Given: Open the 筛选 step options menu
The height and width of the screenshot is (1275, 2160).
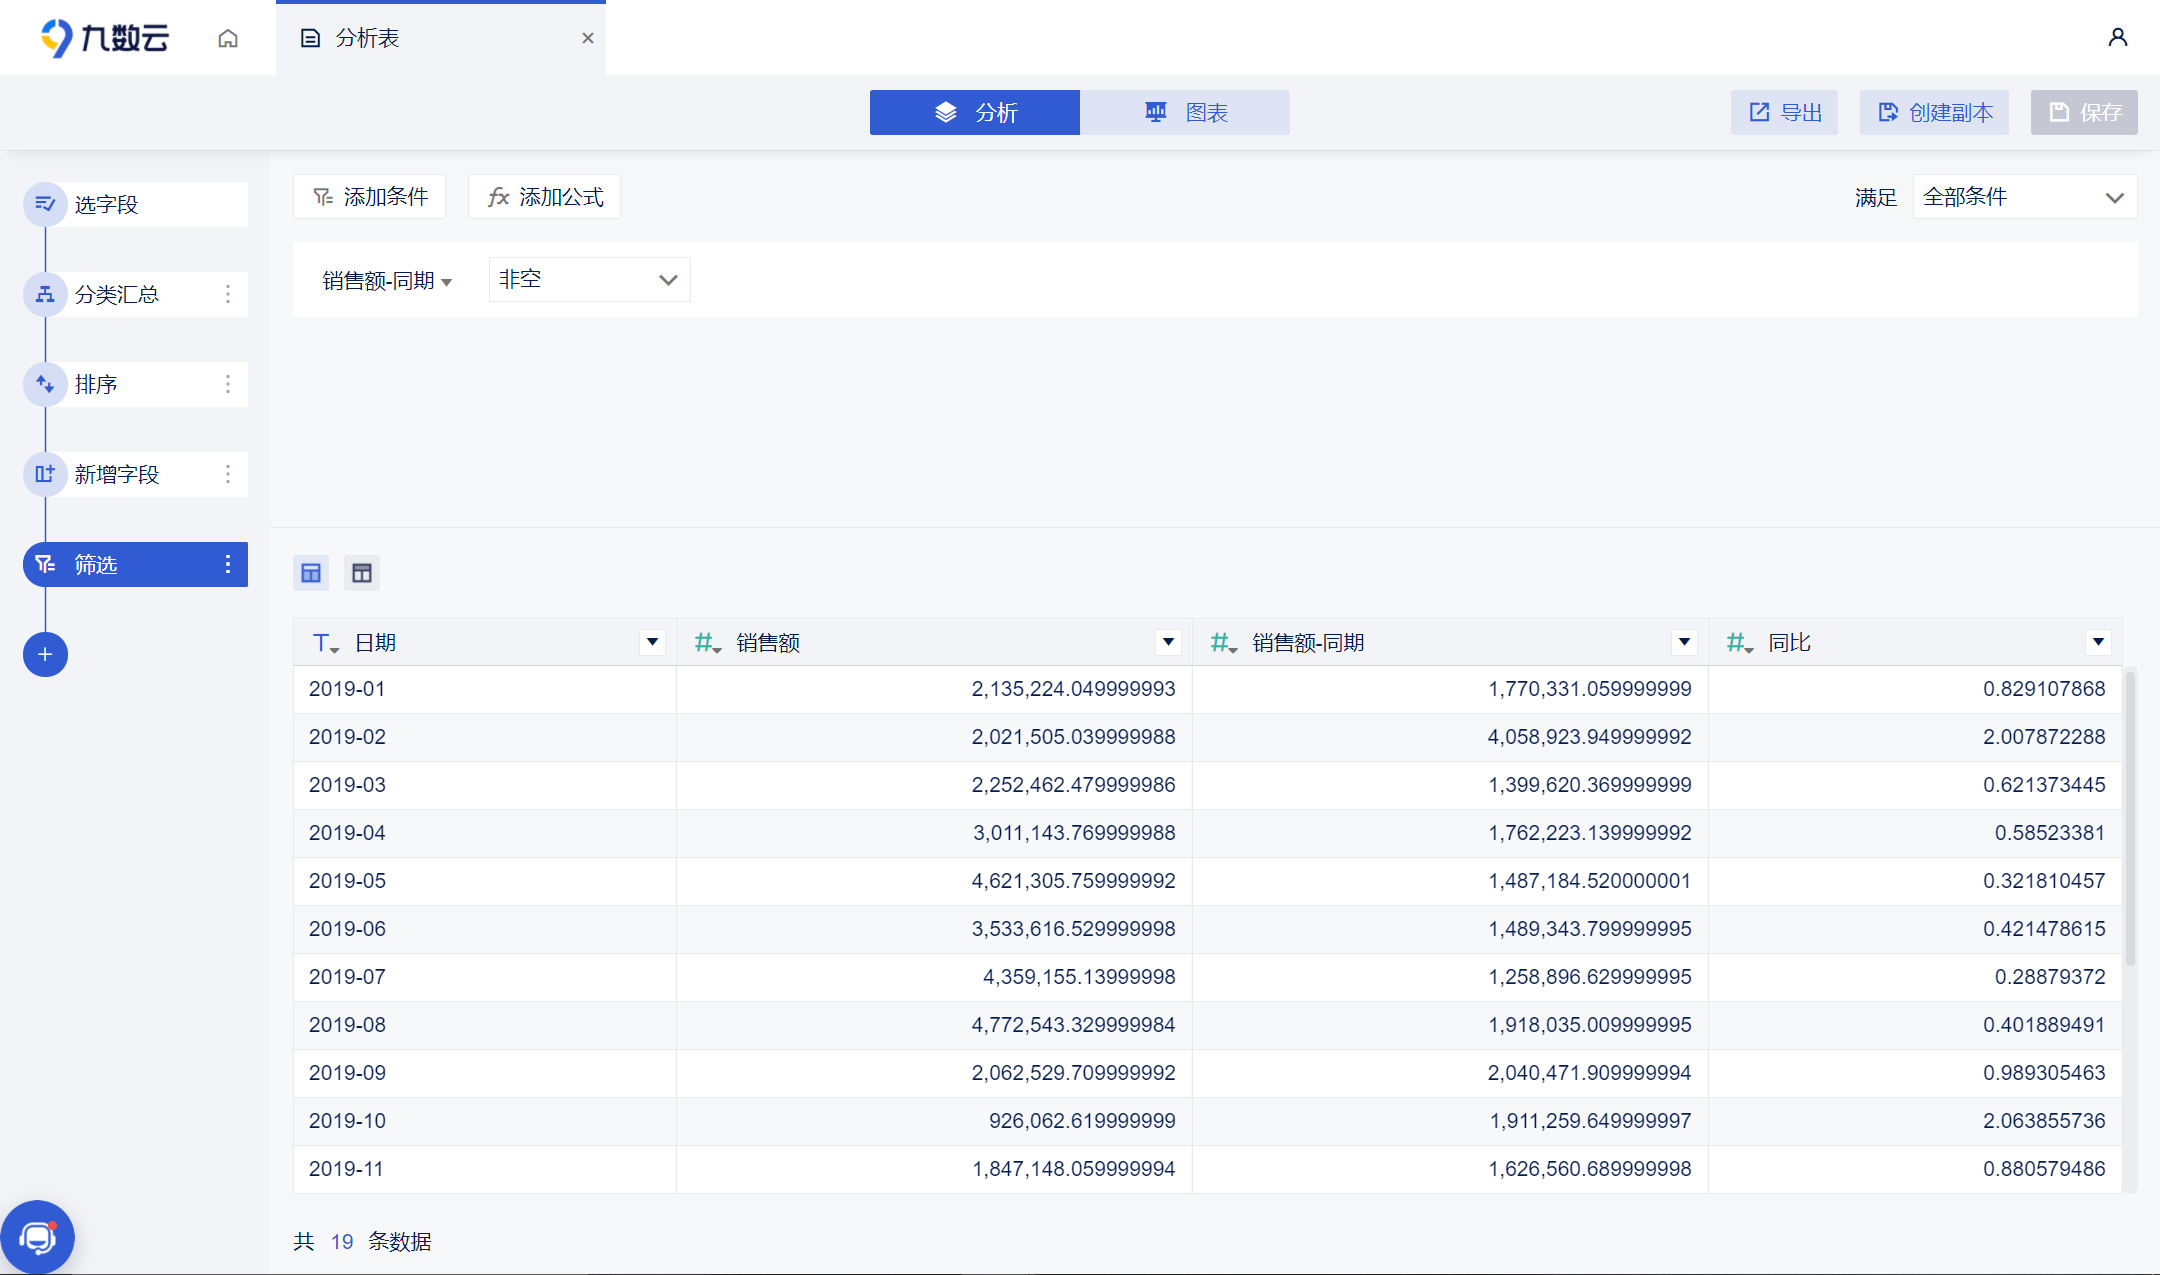Looking at the screenshot, I should 228,564.
